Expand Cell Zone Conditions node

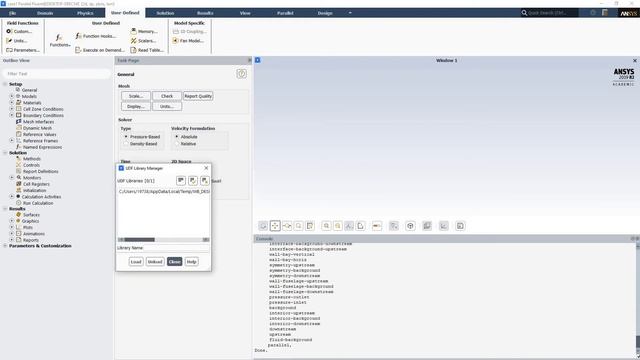coord(12,109)
